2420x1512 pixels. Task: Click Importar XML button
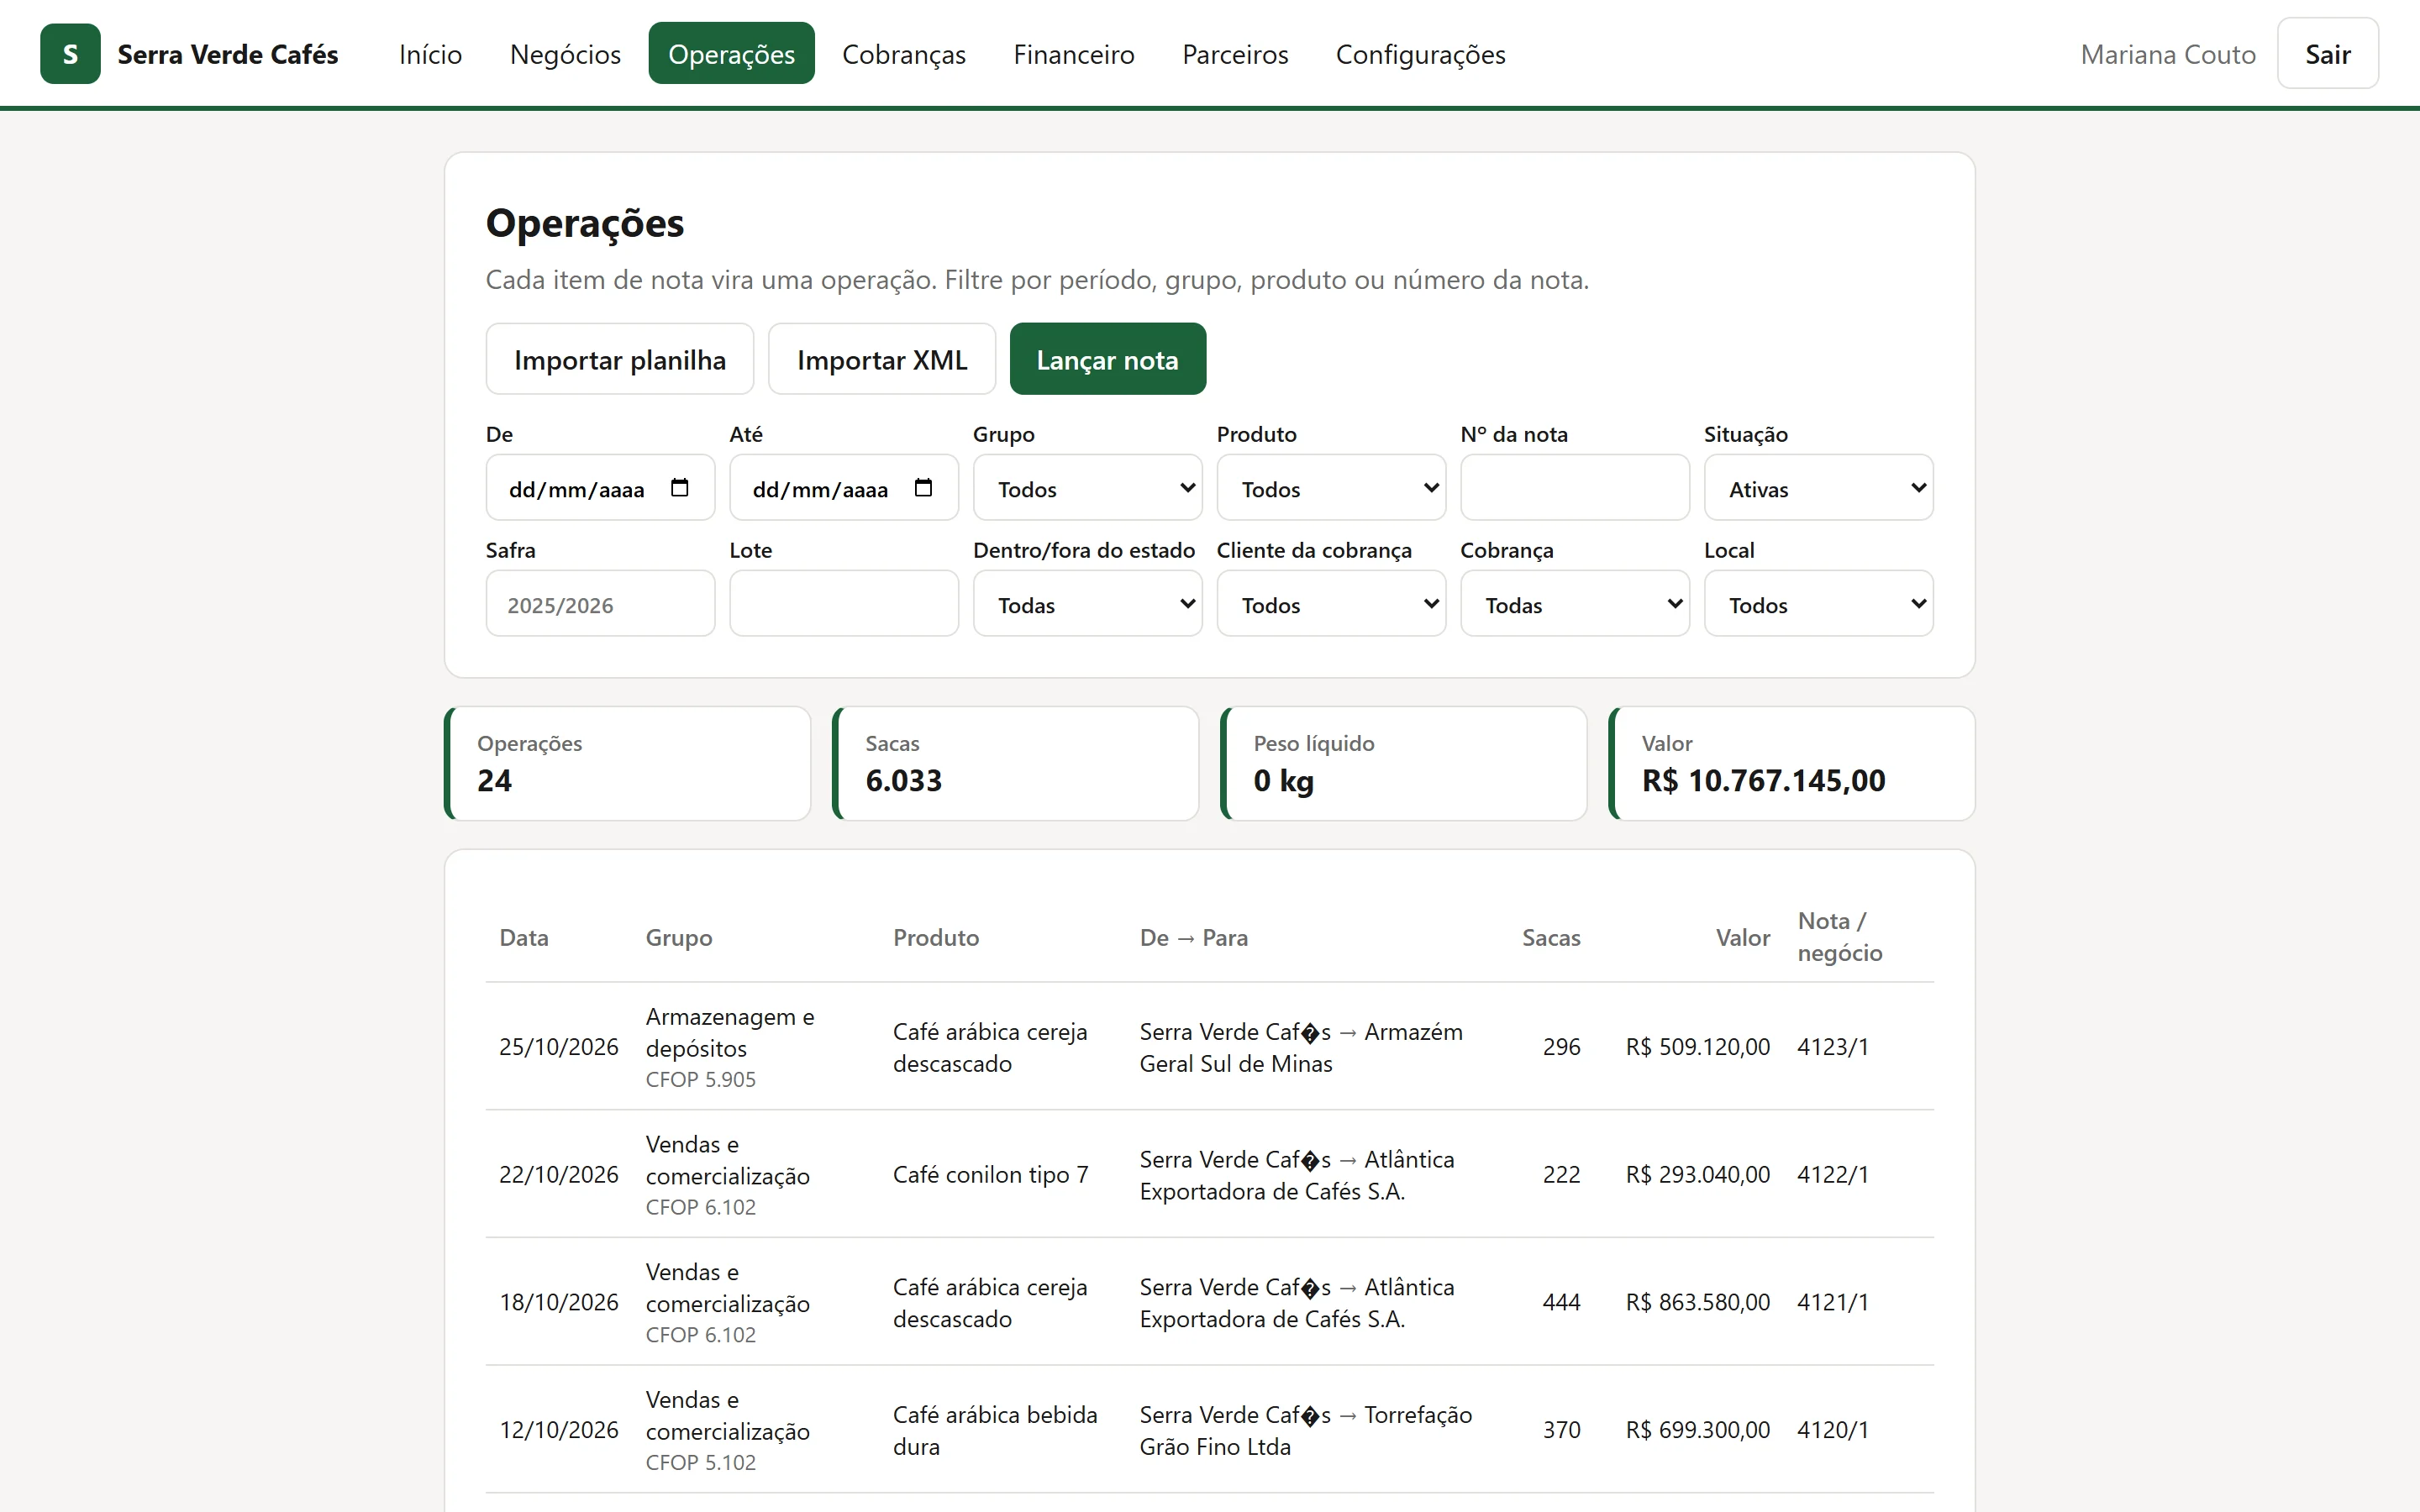[882, 359]
